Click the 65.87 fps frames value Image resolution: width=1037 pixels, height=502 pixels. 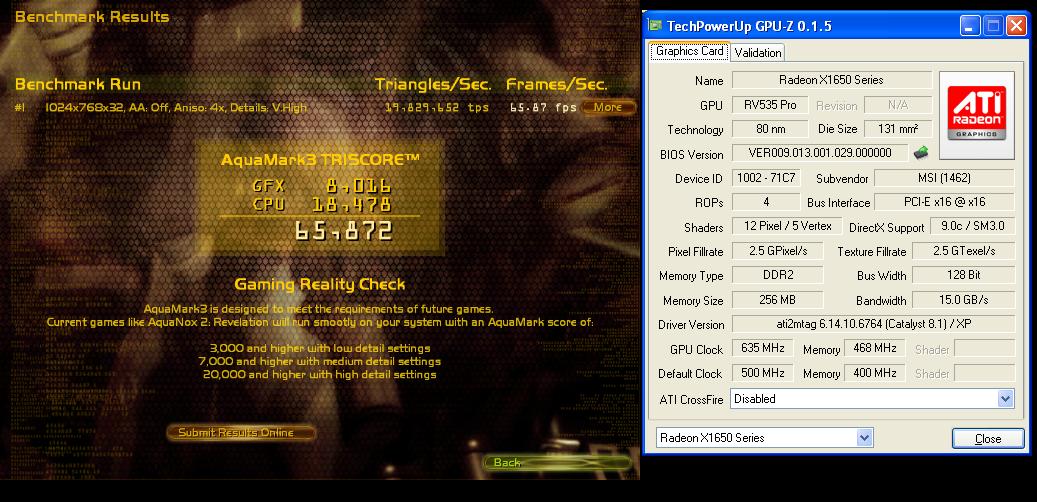[543, 107]
